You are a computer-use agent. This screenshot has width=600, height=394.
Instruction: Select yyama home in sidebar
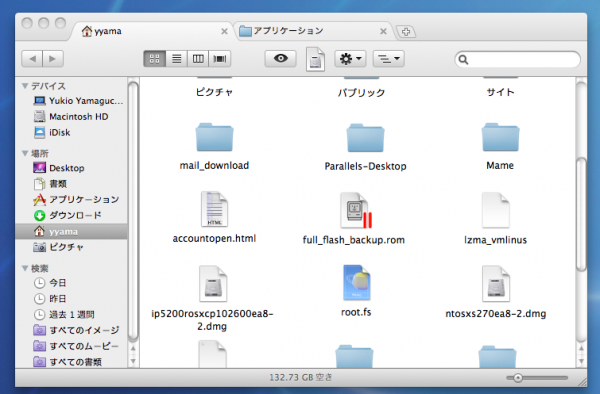pyautogui.click(x=71, y=231)
